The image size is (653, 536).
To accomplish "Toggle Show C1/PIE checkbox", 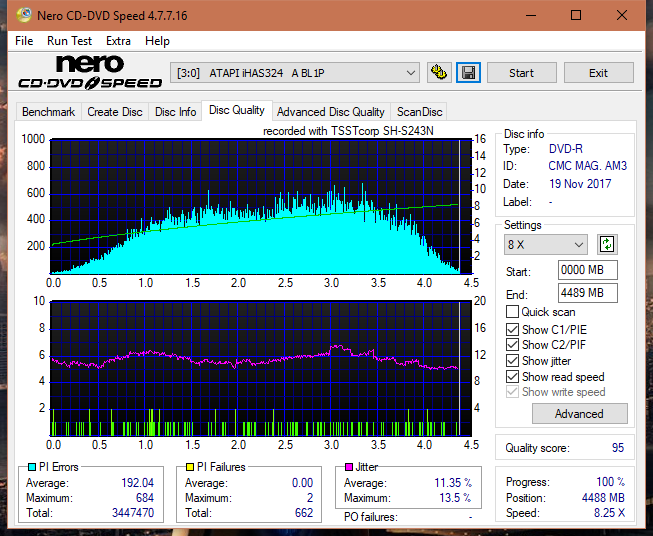I will pyautogui.click(x=512, y=329).
